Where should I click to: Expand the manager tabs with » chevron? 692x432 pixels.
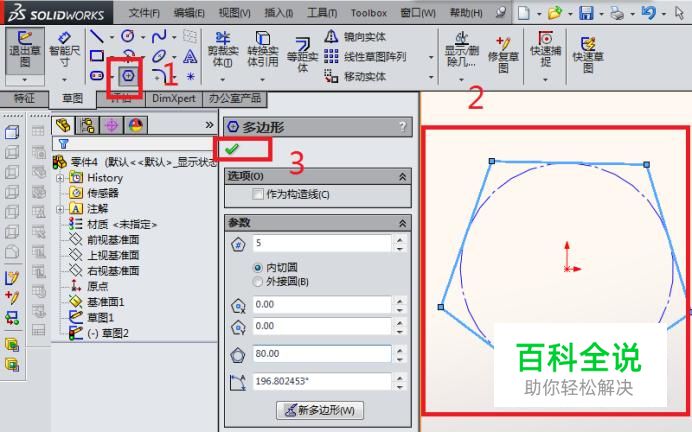(209, 125)
